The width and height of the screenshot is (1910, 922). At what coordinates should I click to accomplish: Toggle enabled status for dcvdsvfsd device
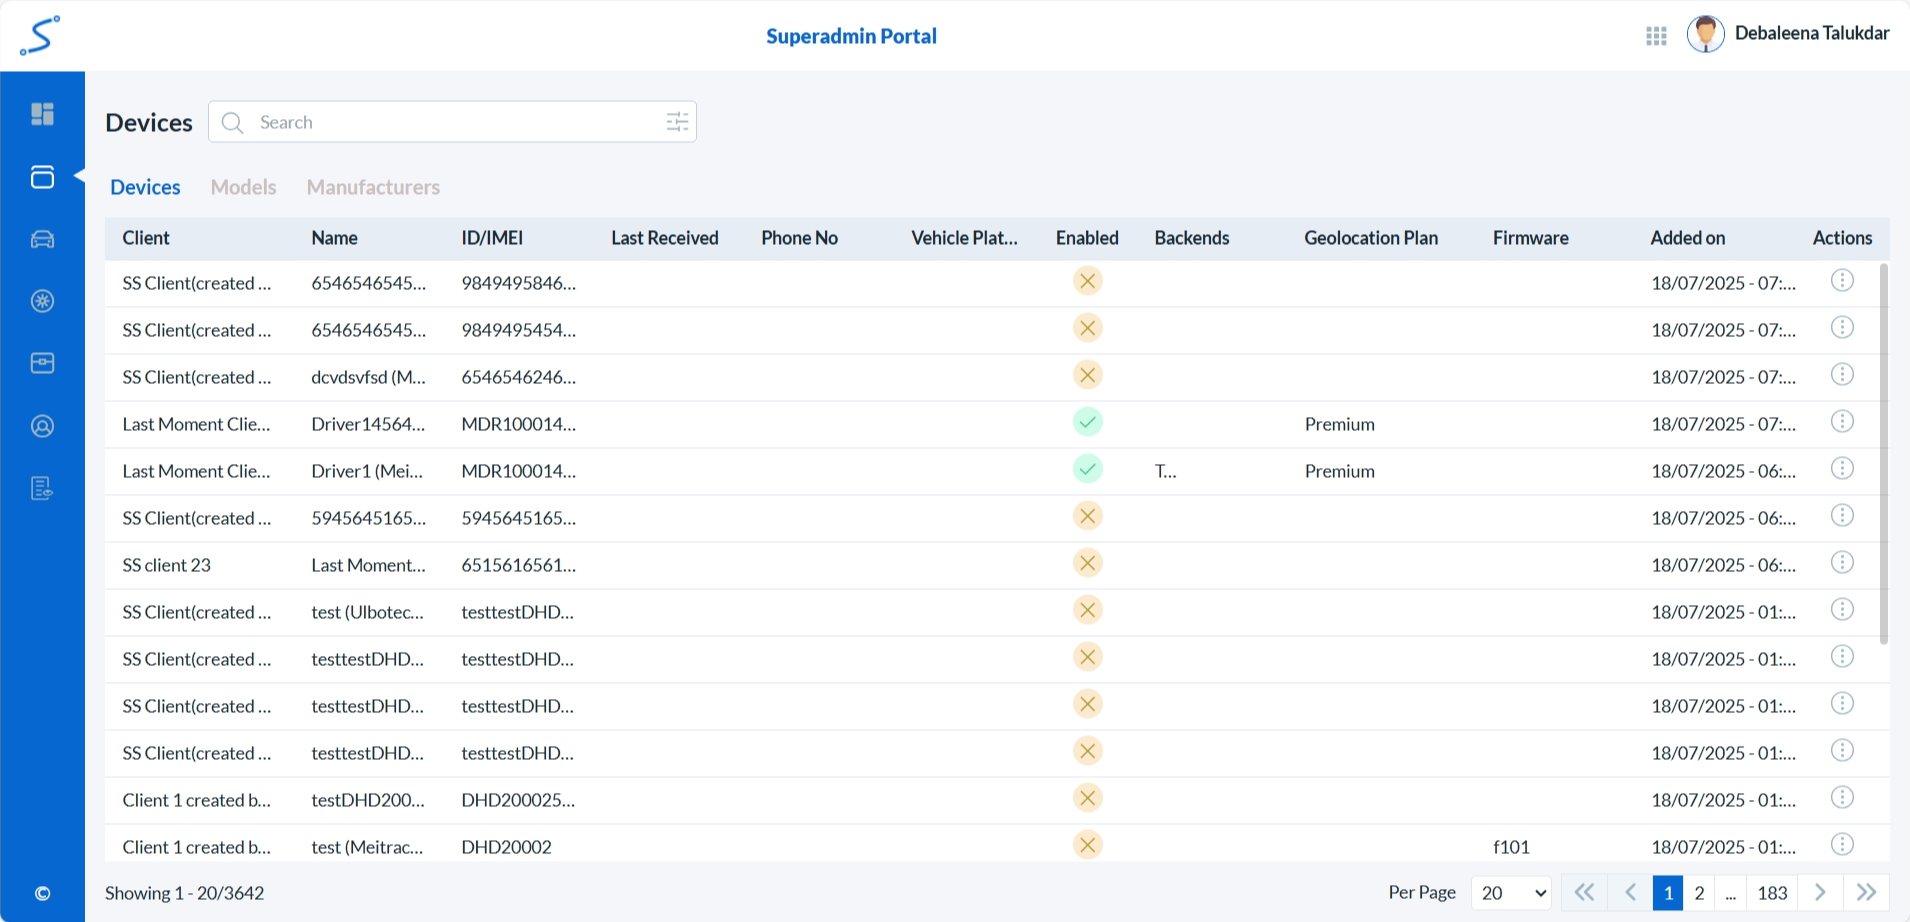1087,375
